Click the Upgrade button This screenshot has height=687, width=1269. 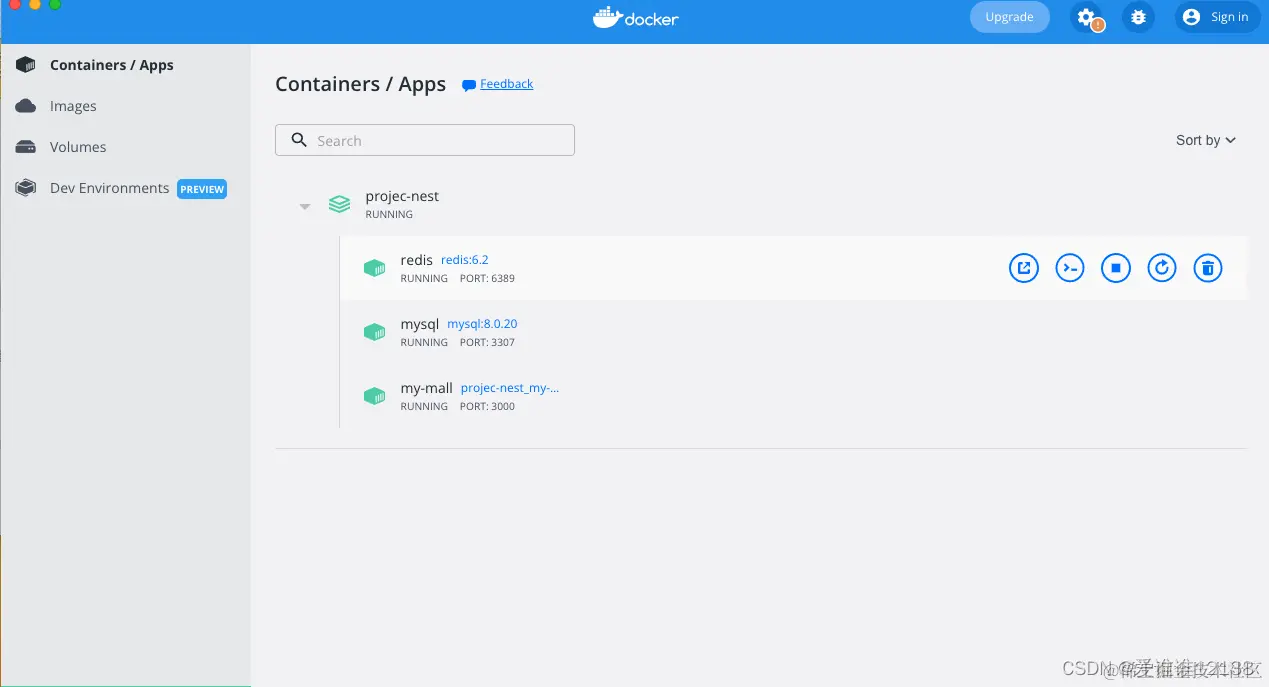(1009, 17)
